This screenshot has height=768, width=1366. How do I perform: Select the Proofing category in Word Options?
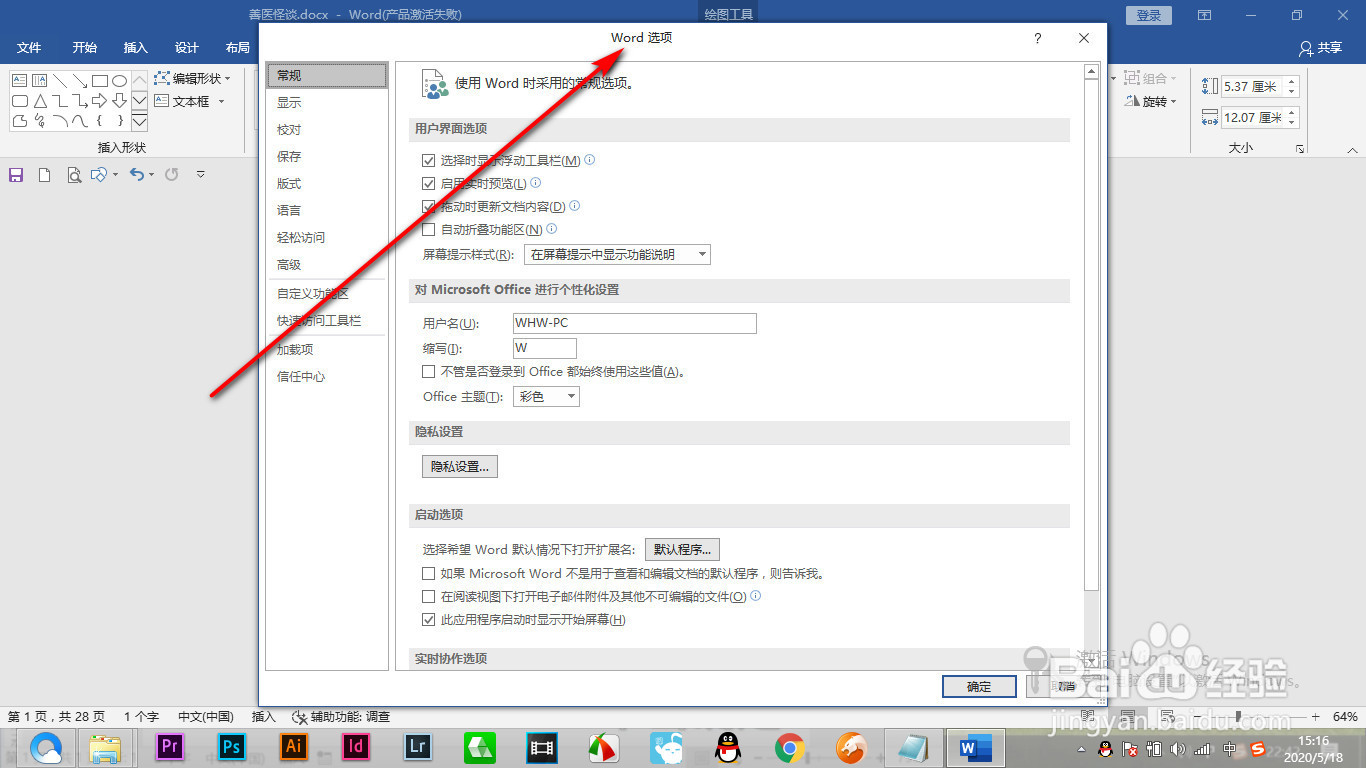click(327, 129)
